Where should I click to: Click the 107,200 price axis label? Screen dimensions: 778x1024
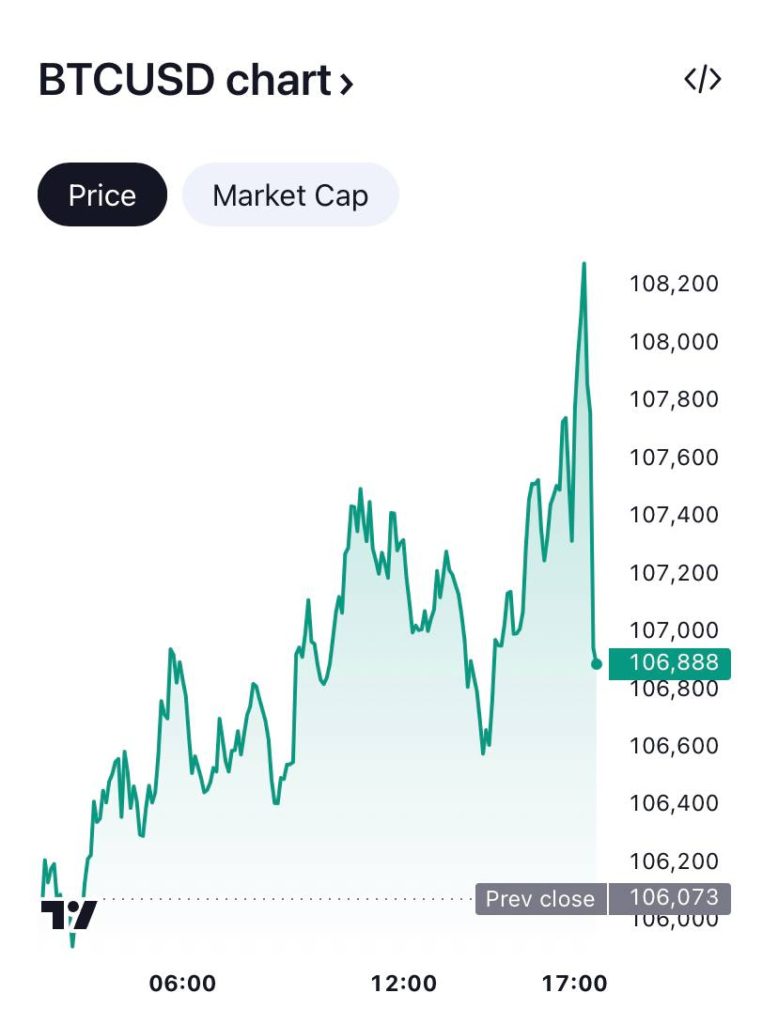click(673, 573)
